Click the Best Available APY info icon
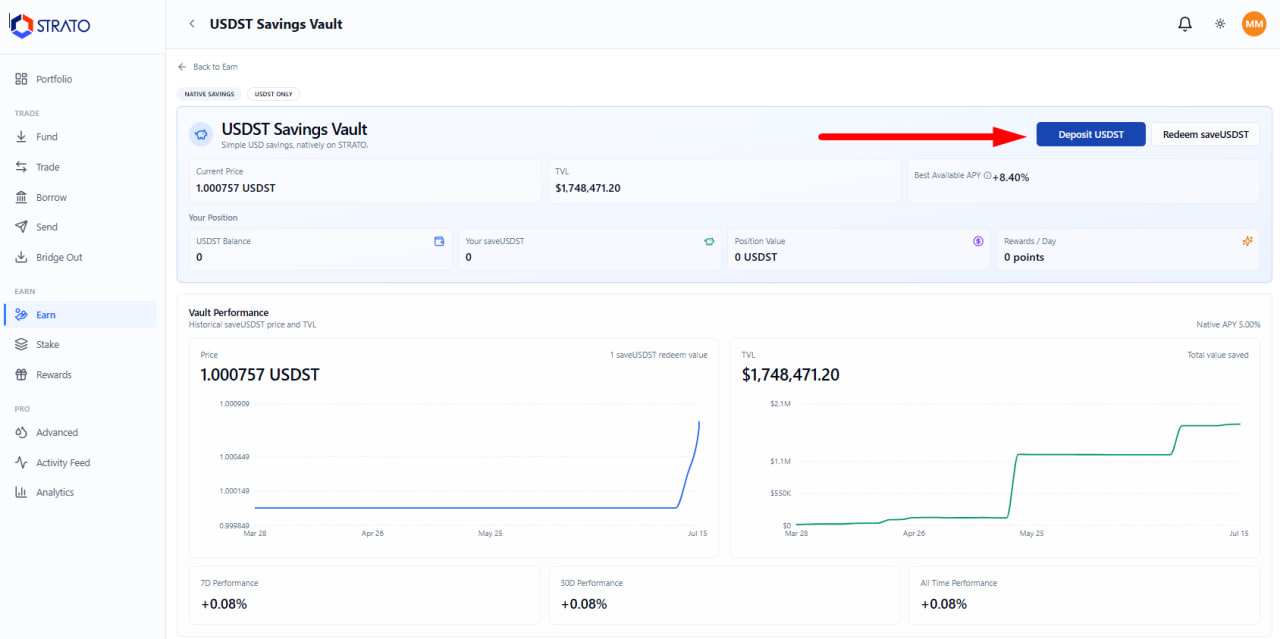This screenshot has height=639, width=1280. point(988,176)
